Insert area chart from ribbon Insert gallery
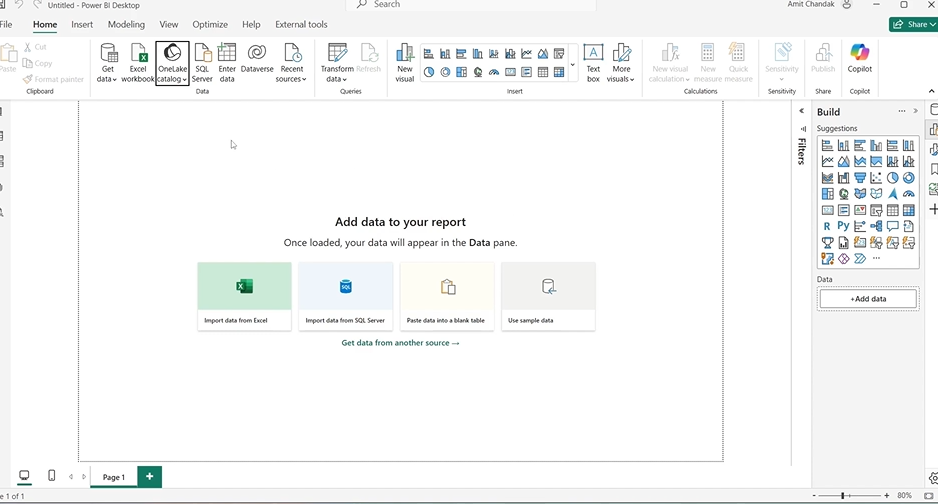The width and height of the screenshot is (938, 504). pyautogui.click(x=543, y=54)
